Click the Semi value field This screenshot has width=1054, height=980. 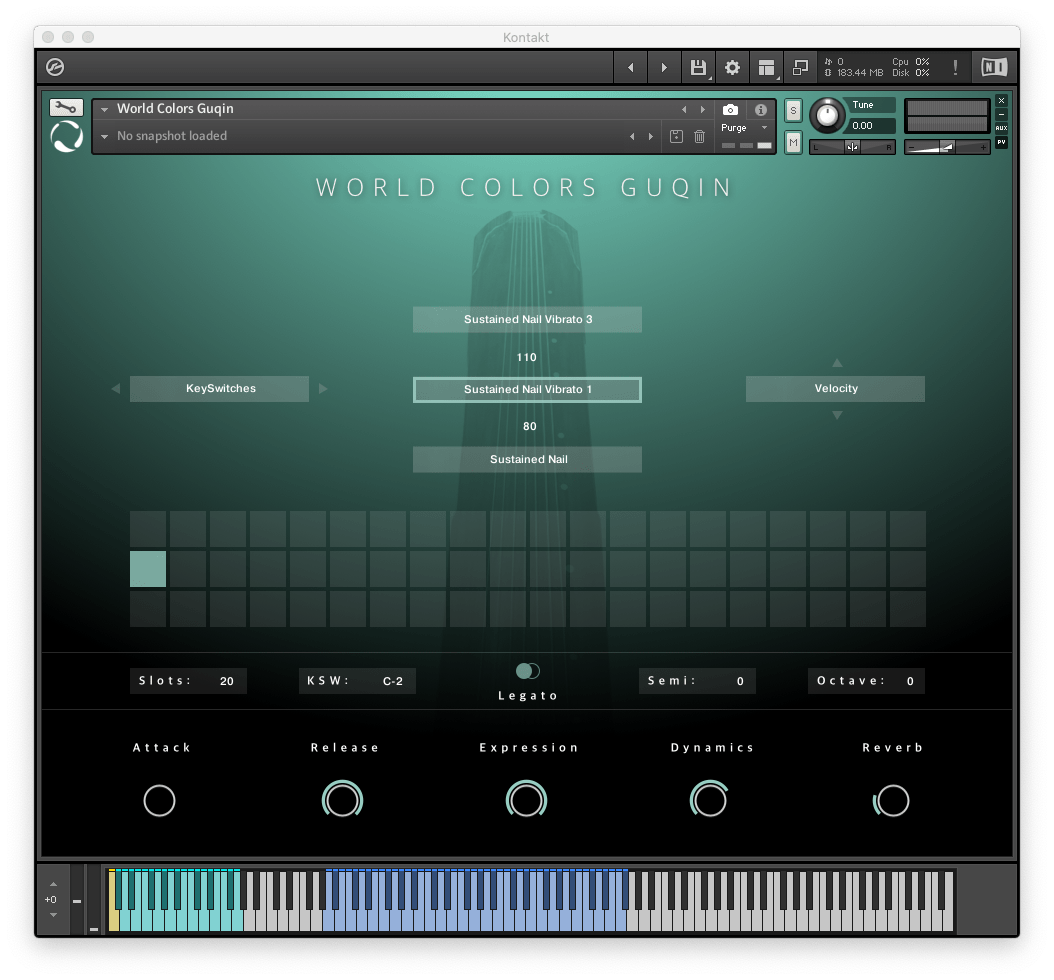click(697, 681)
